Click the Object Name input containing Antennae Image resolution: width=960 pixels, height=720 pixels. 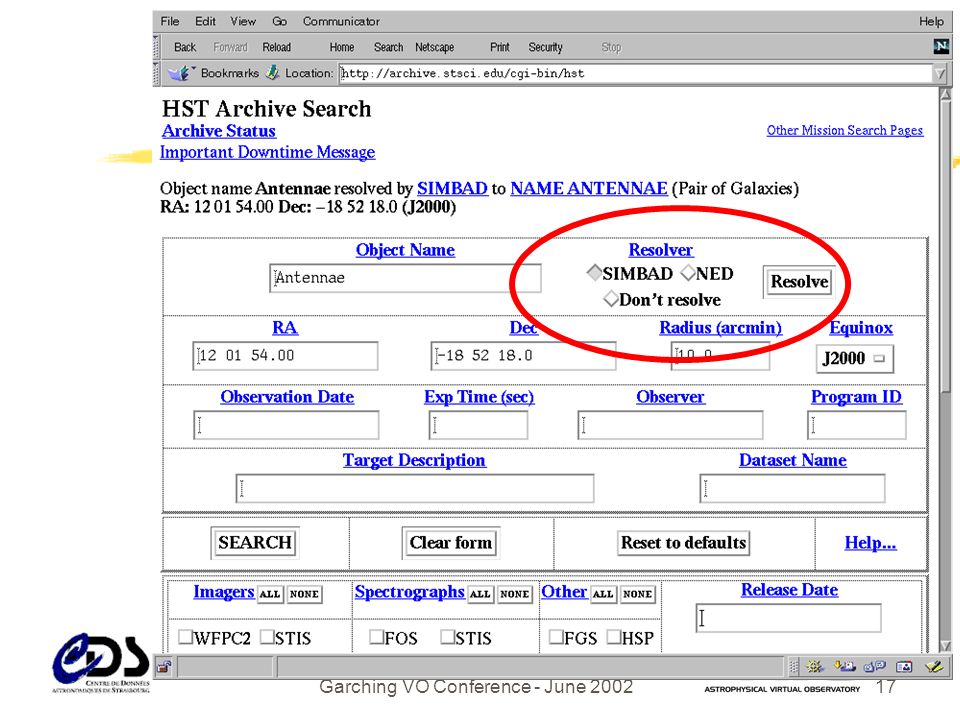(405, 278)
